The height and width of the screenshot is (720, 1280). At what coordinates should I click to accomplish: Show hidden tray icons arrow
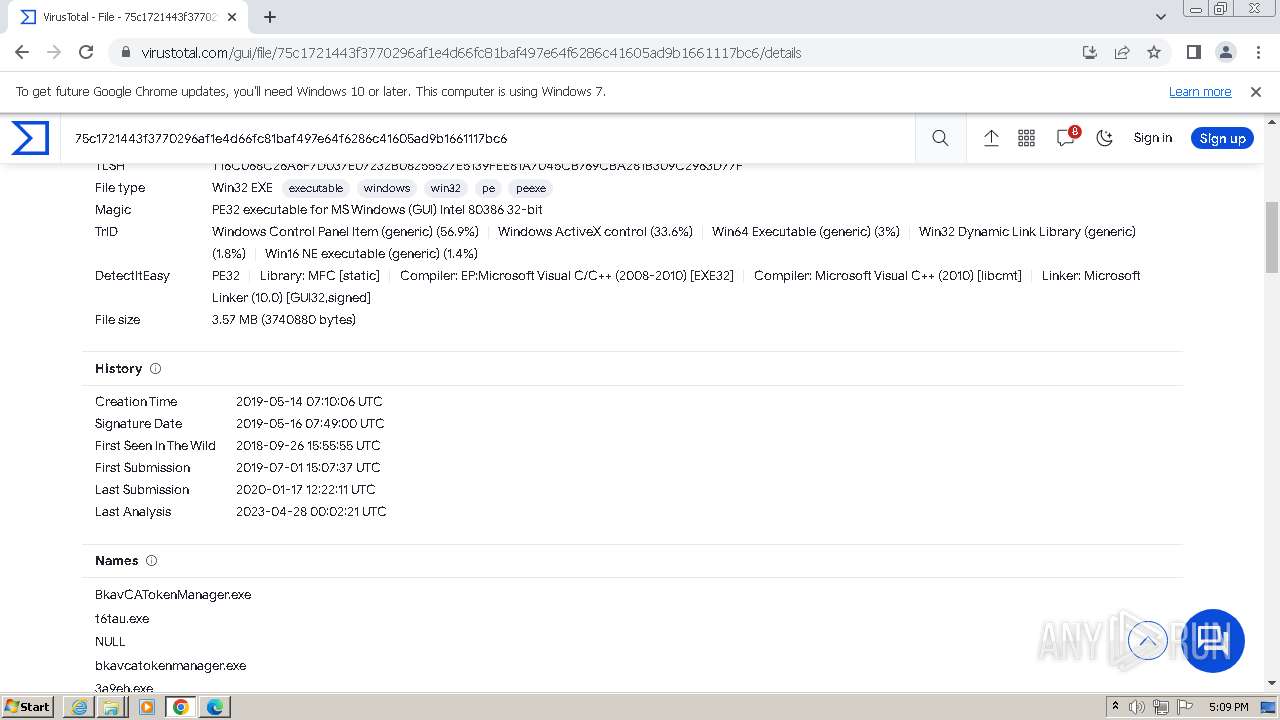pyautogui.click(x=1115, y=707)
